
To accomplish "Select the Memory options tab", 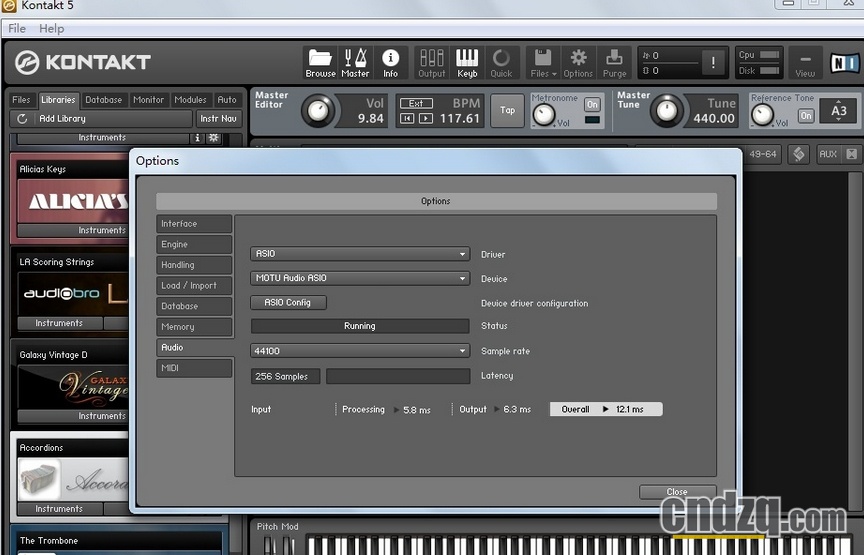I will [194, 327].
